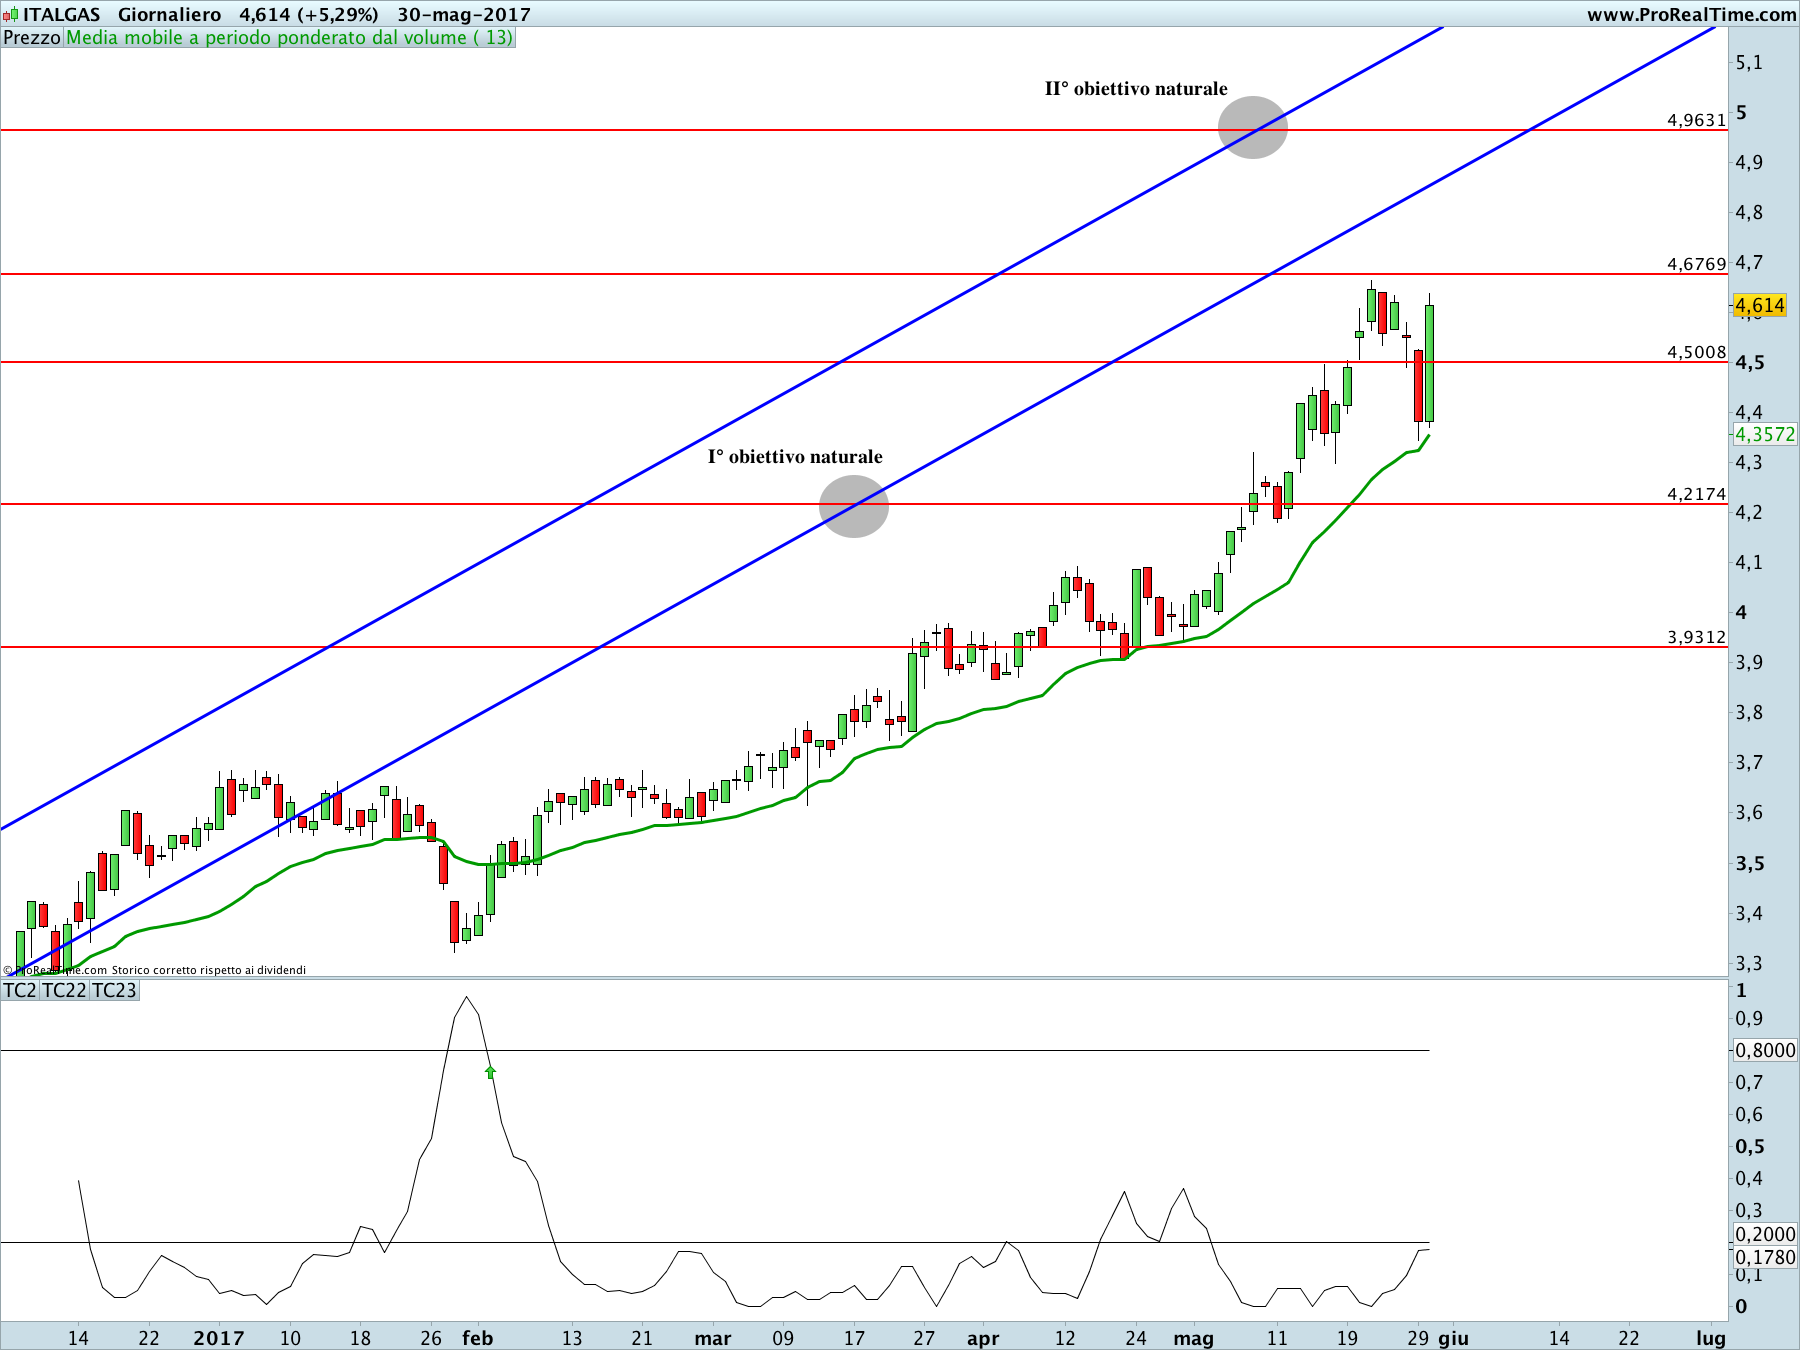Image resolution: width=1800 pixels, height=1350 pixels.
Task: Click the II° obiettivo naturale annotation
Action: point(1136,89)
